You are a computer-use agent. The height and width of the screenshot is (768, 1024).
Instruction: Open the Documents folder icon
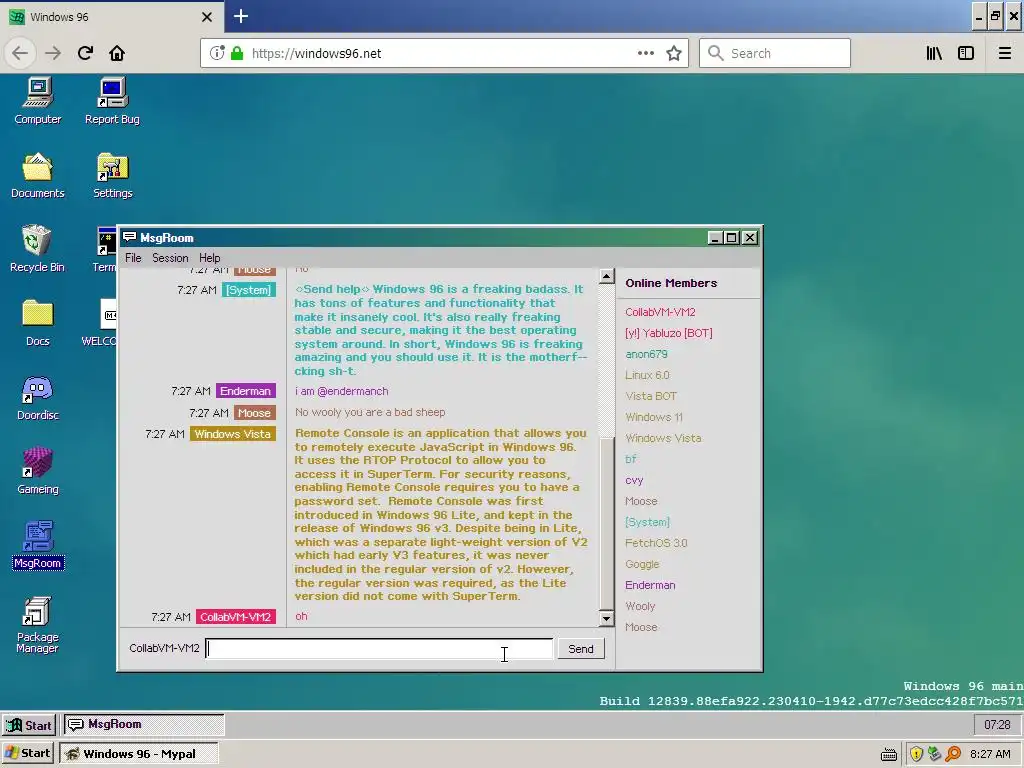(38, 175)
